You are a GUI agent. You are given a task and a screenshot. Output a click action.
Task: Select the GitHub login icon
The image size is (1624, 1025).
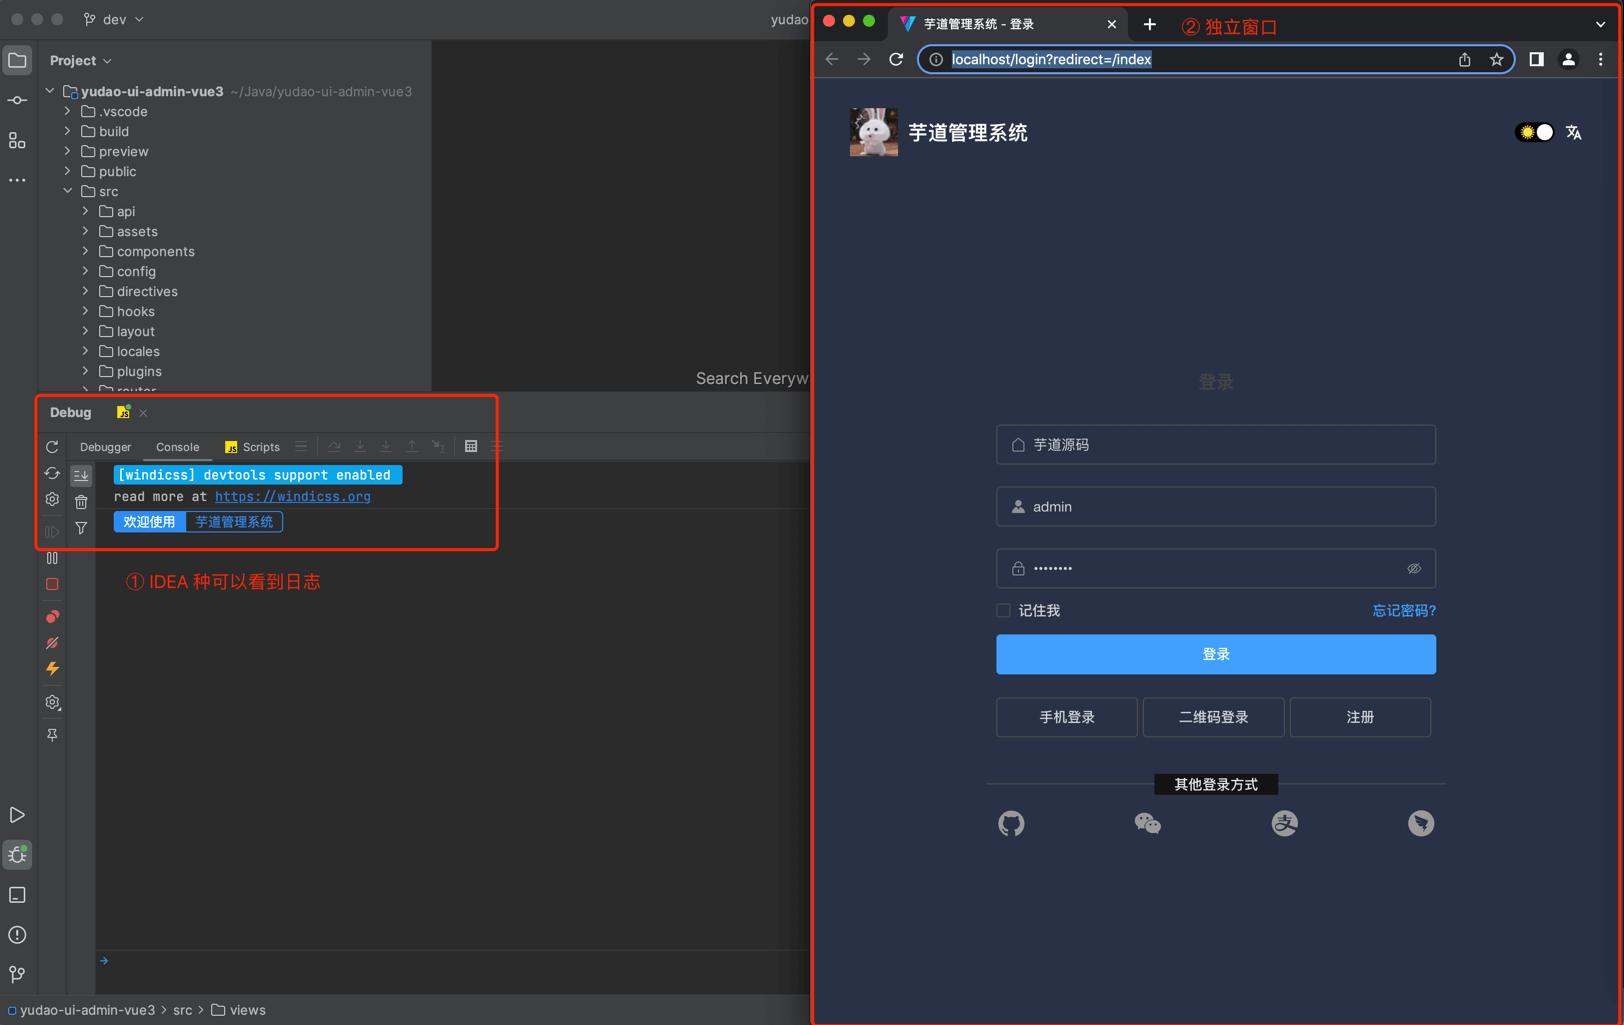(1011, 823)
